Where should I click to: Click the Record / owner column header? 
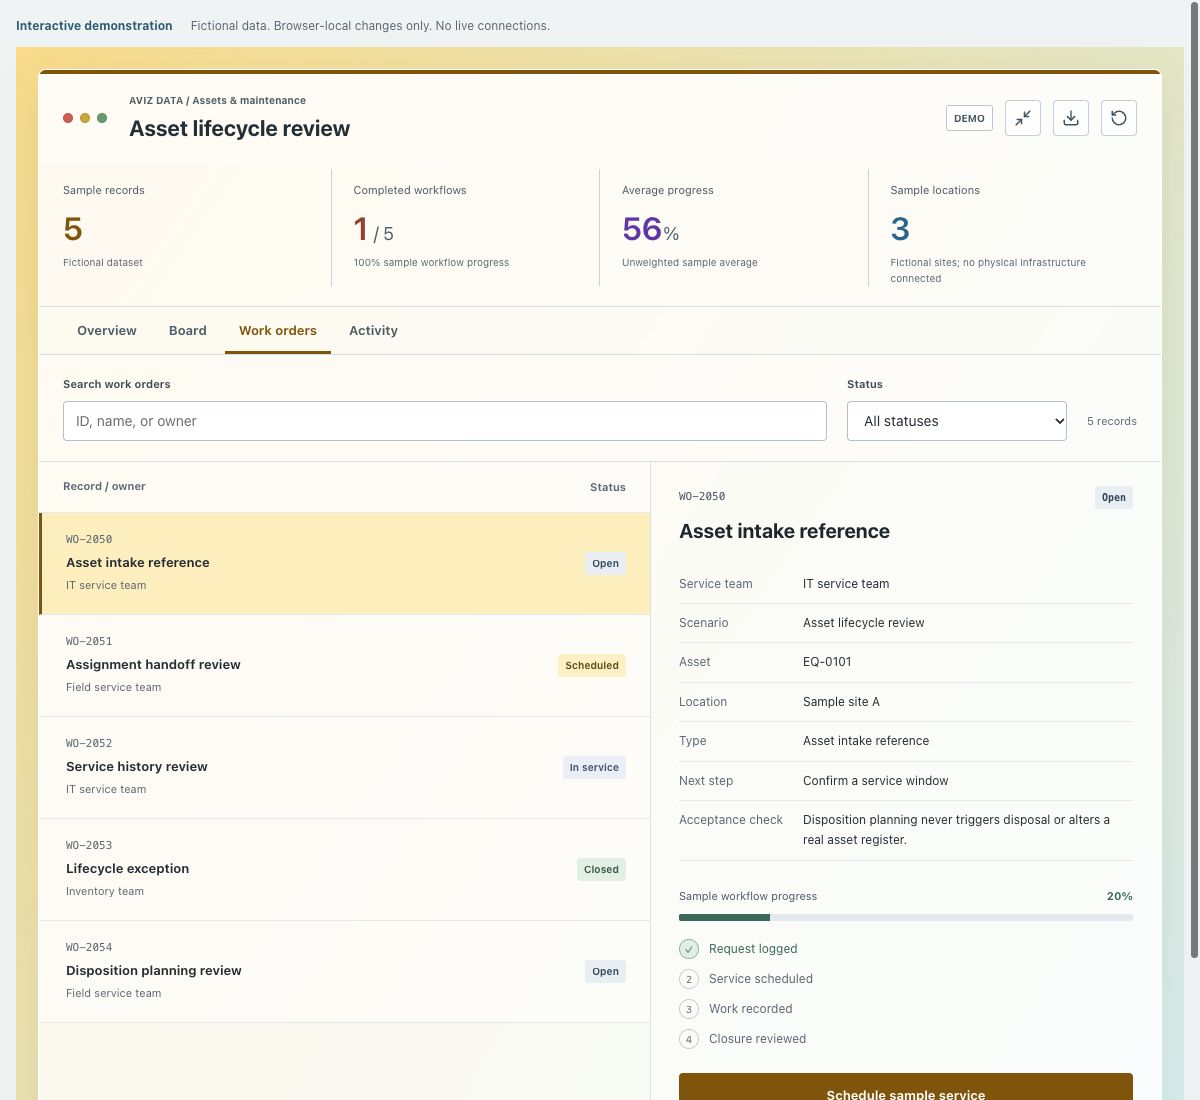point(104,487)
